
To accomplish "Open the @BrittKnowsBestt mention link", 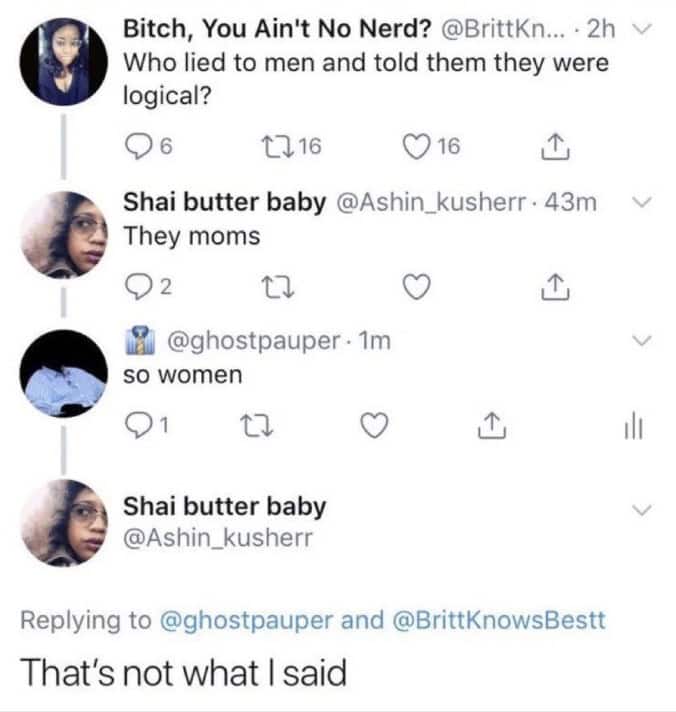I will click(494, 619).
